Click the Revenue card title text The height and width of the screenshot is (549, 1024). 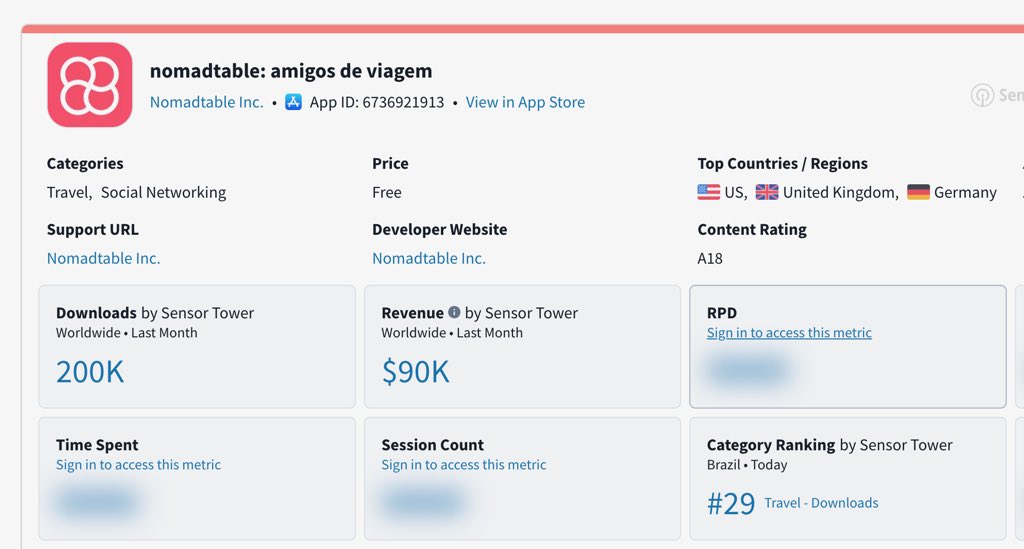[x=413, y=313]
